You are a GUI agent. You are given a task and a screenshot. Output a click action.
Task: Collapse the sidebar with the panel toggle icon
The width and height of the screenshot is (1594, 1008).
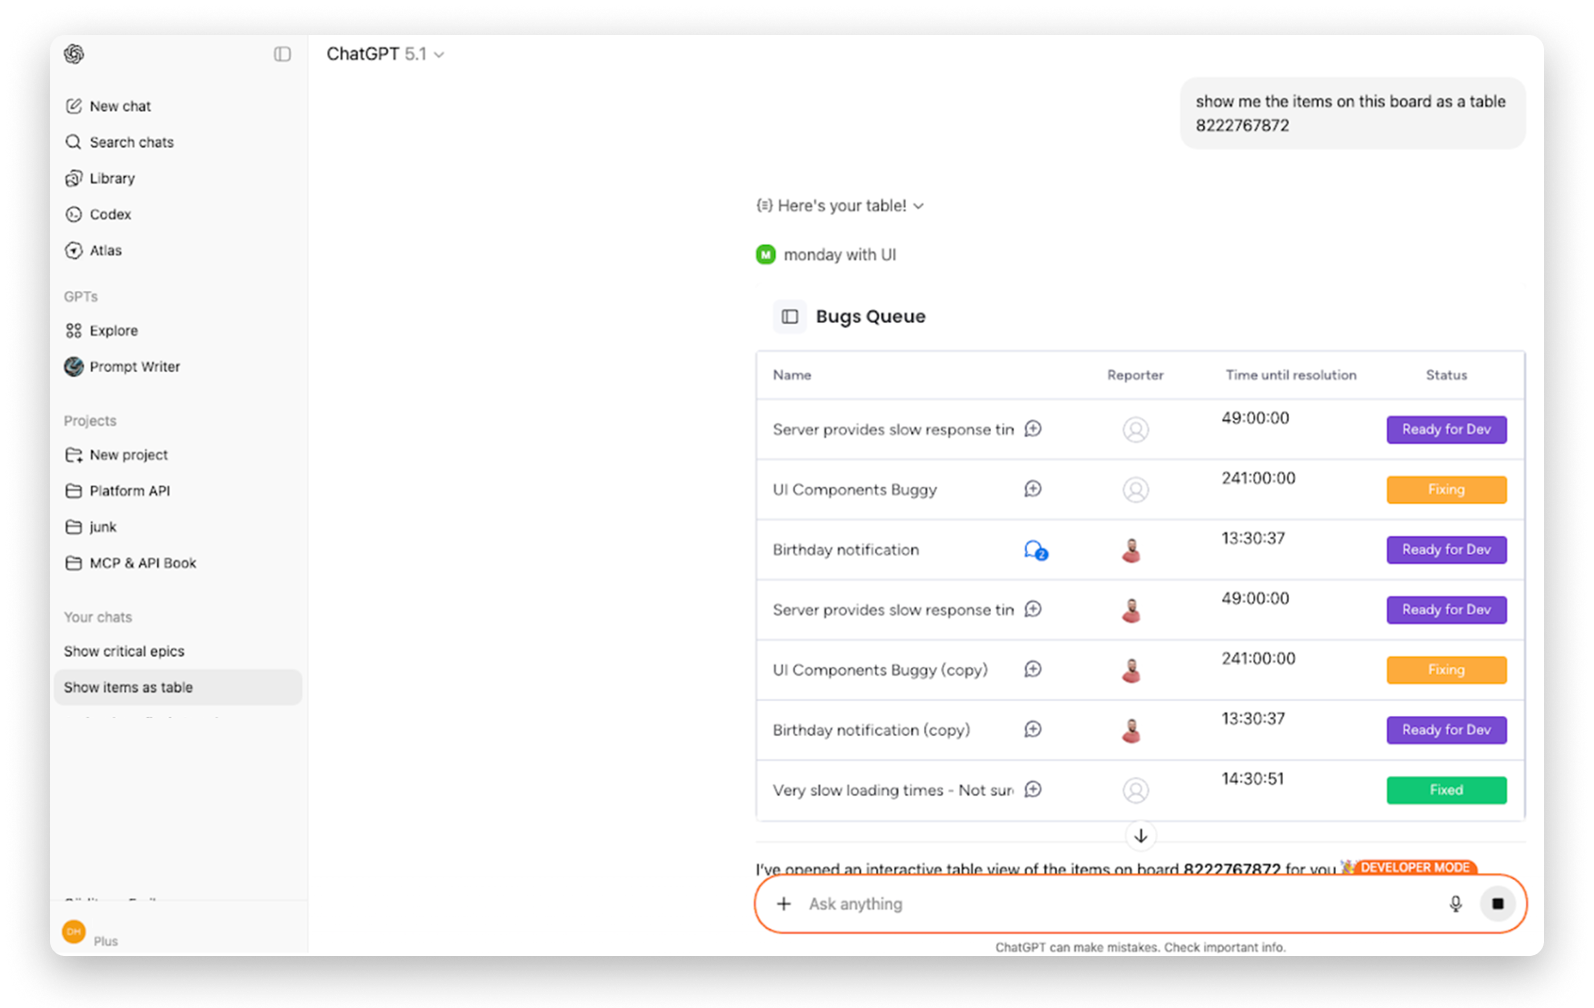(283, 54)
